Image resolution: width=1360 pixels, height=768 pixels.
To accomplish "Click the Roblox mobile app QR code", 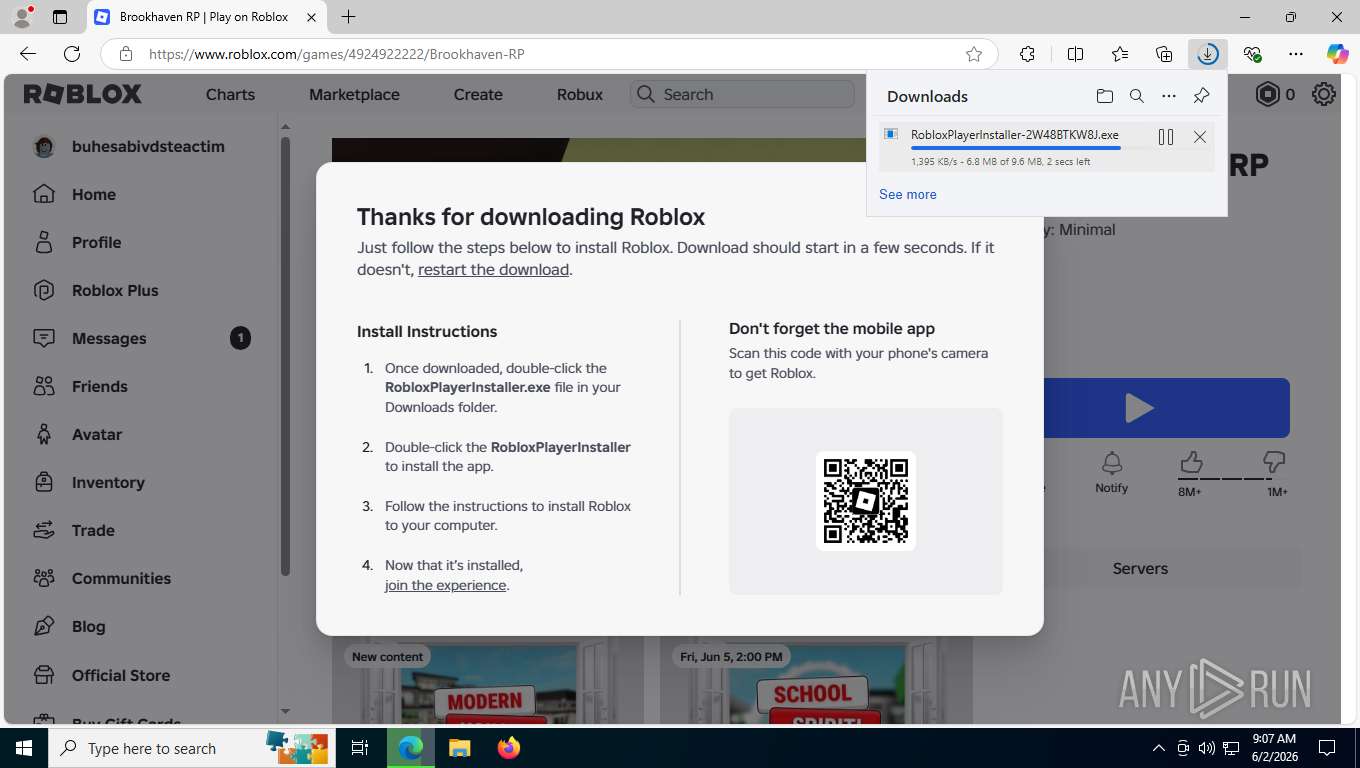I will pyautogui.click(x=866, y=500).
